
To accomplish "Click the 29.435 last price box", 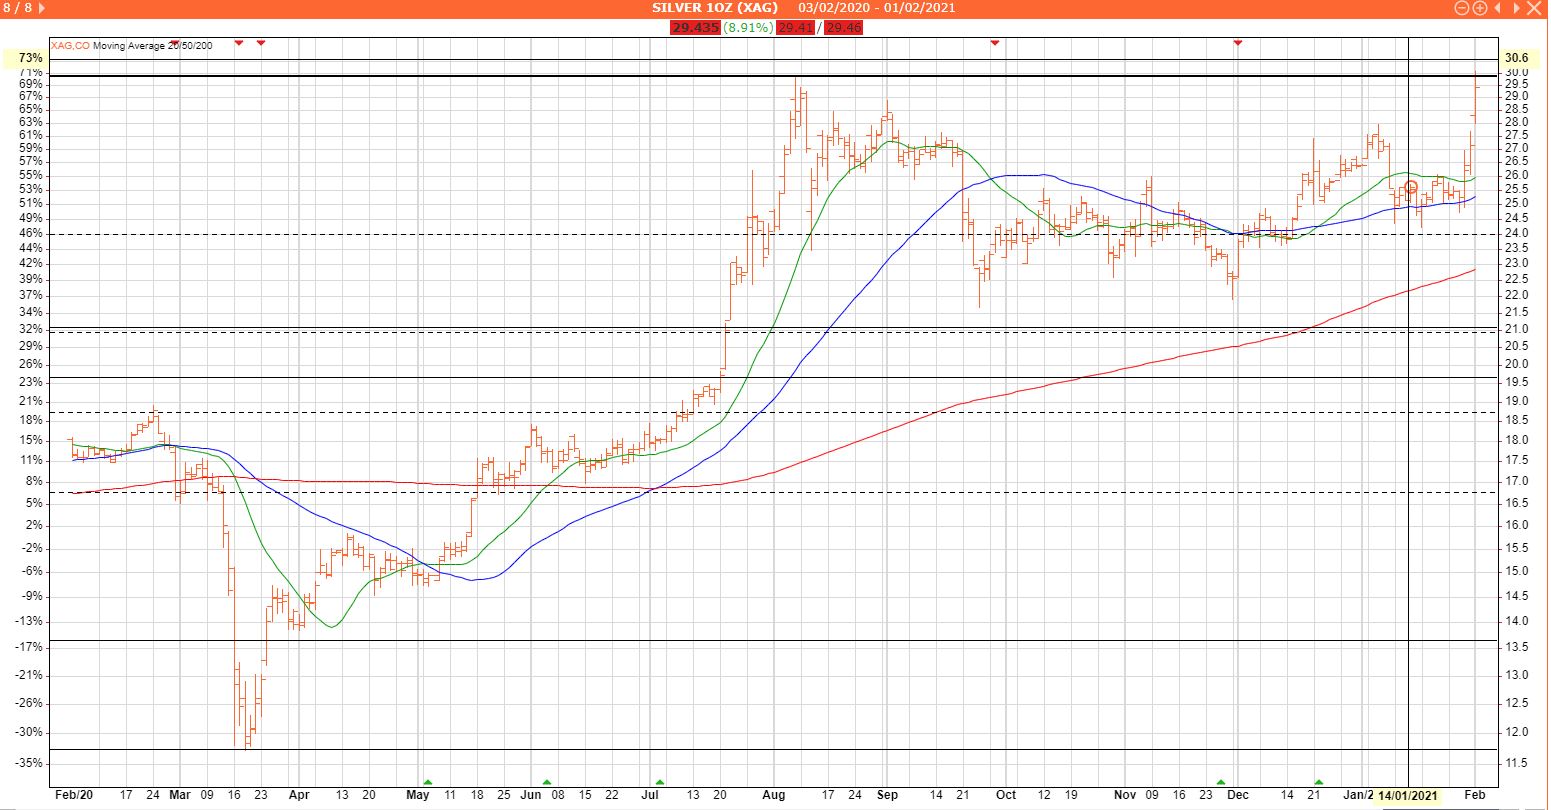I will 696,28.
